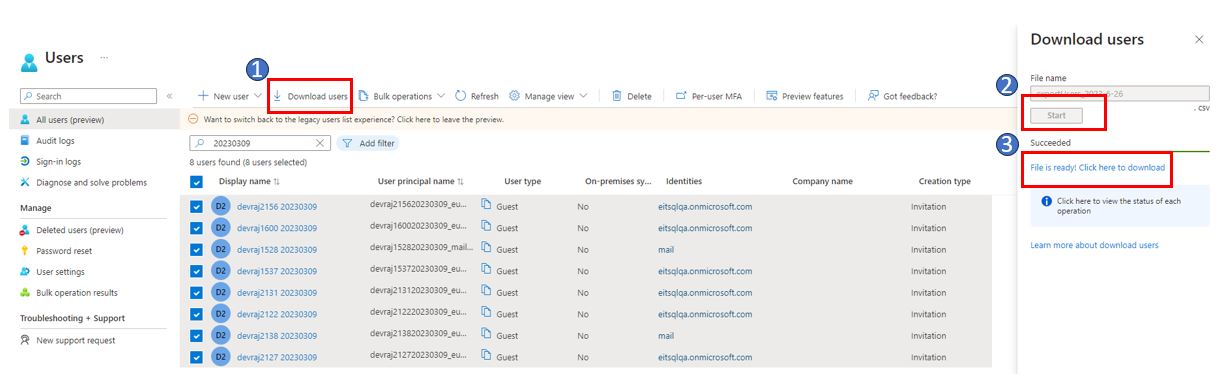The height and width of the screenshot is (386, 1232).
Task: Toggle the select-all checkbox in table header
Action: [x=196, y=182]
